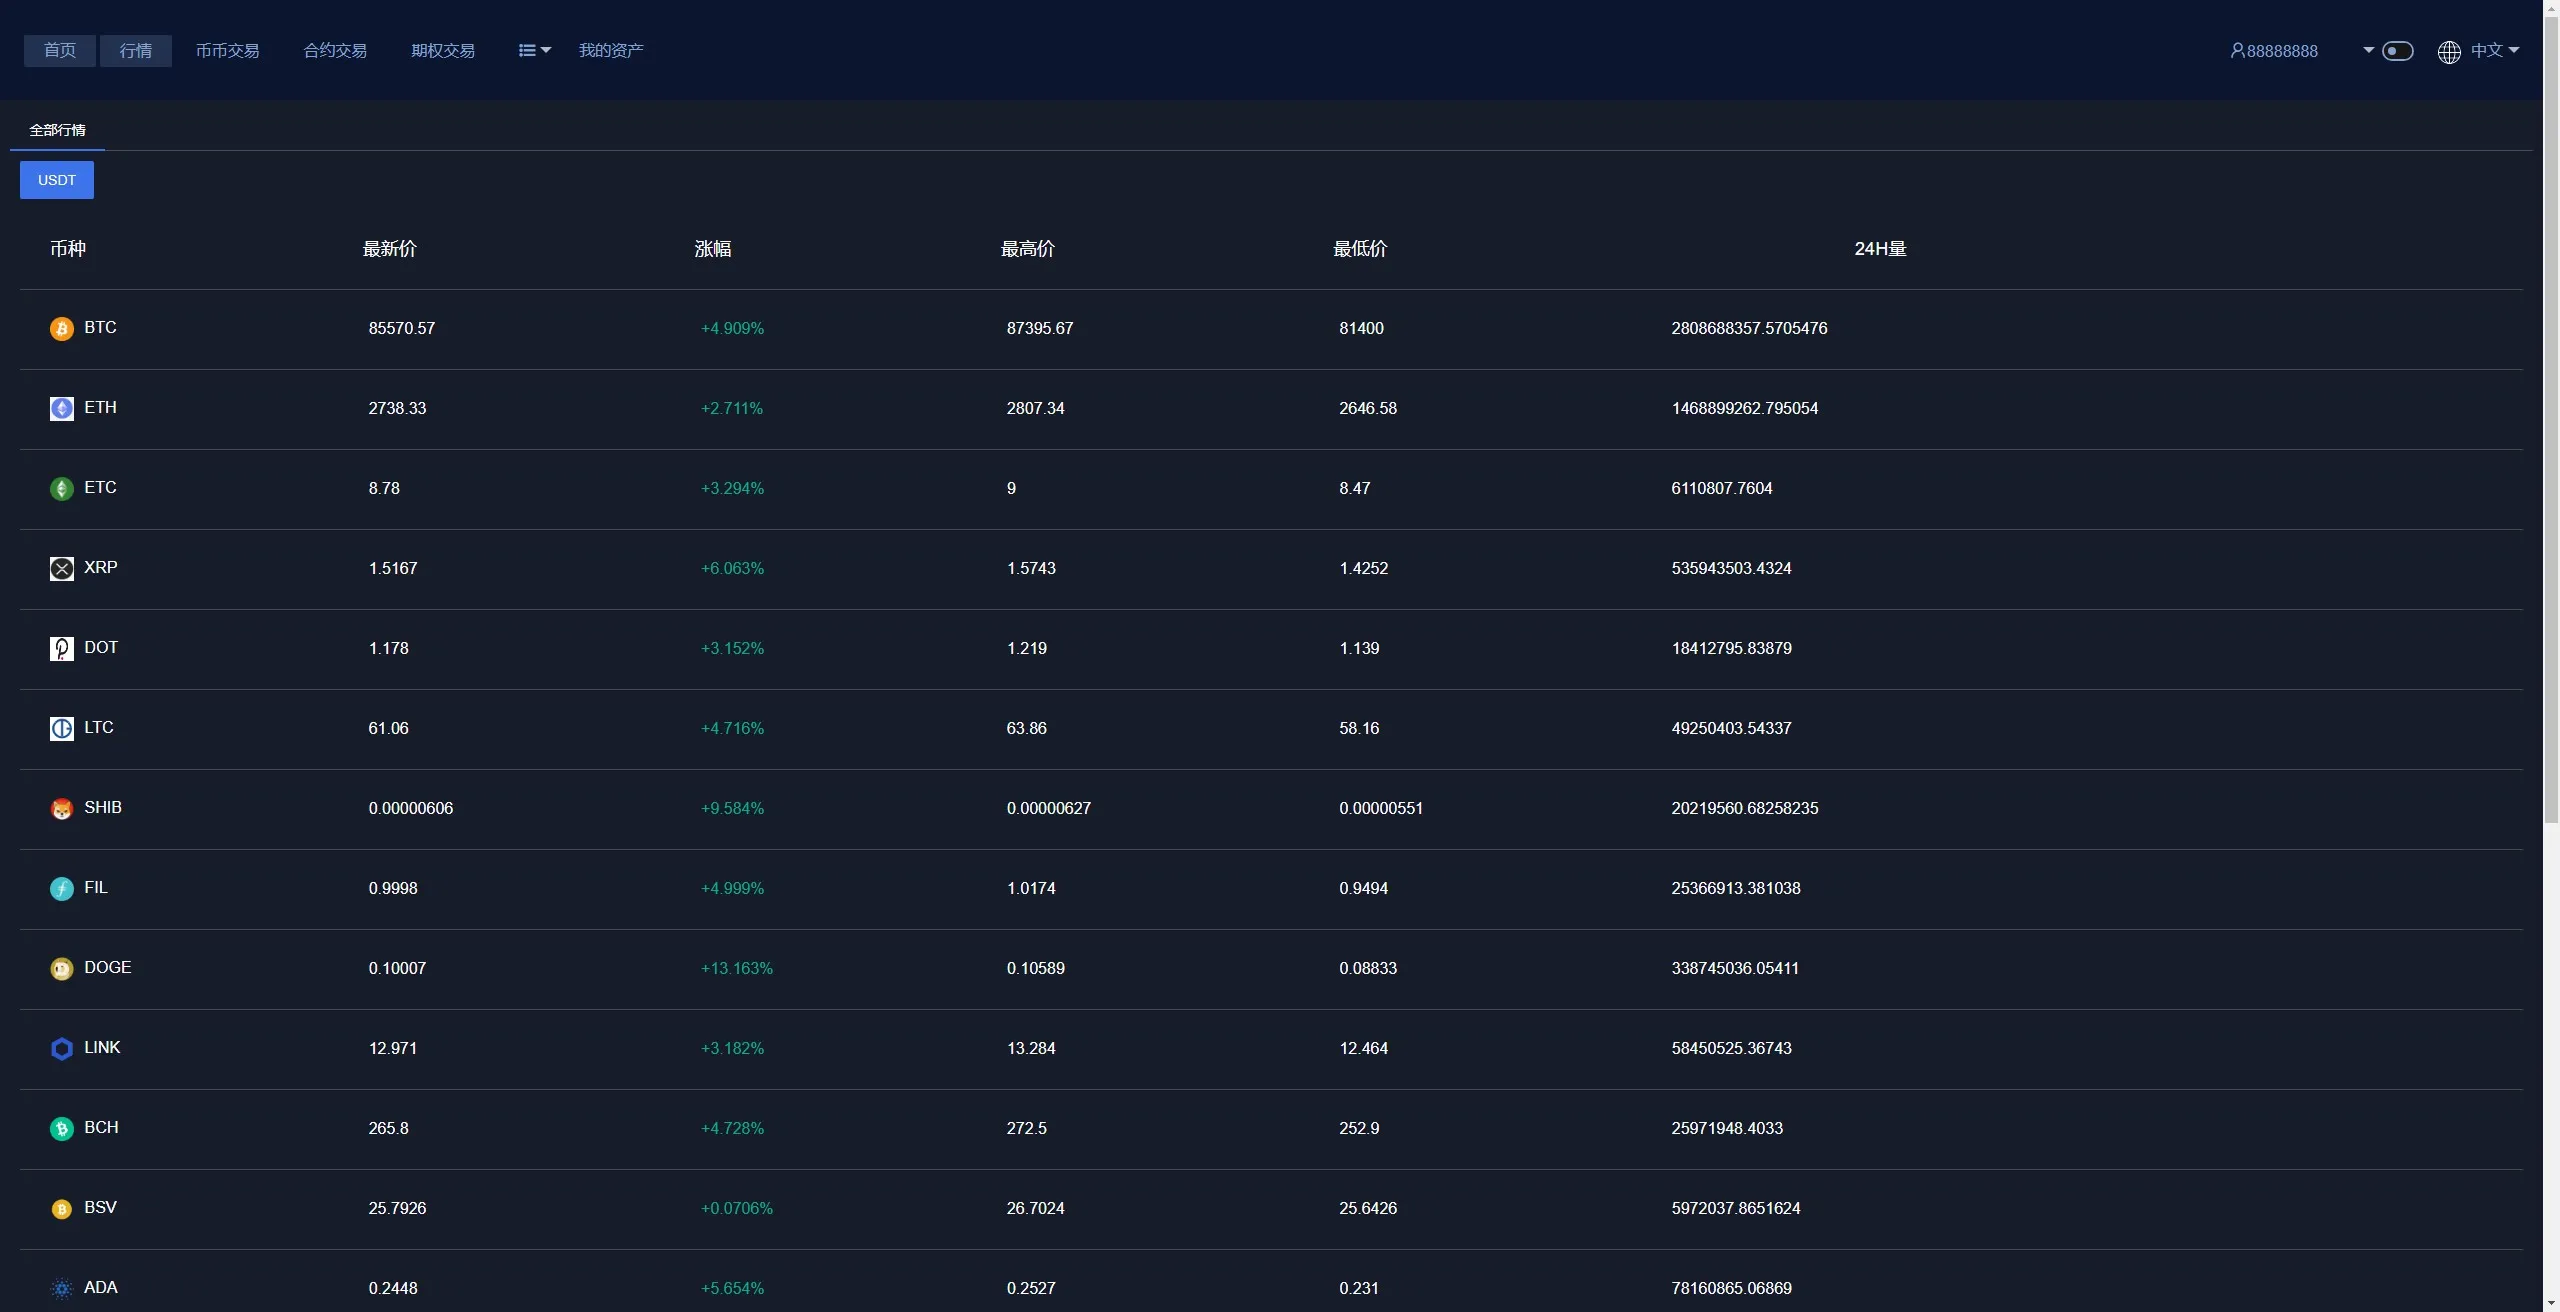The image size is (2560, 1312).
Task: Click BCH lowest price 252.9
Action: pyautogui.click(x=1359, y=1129)
